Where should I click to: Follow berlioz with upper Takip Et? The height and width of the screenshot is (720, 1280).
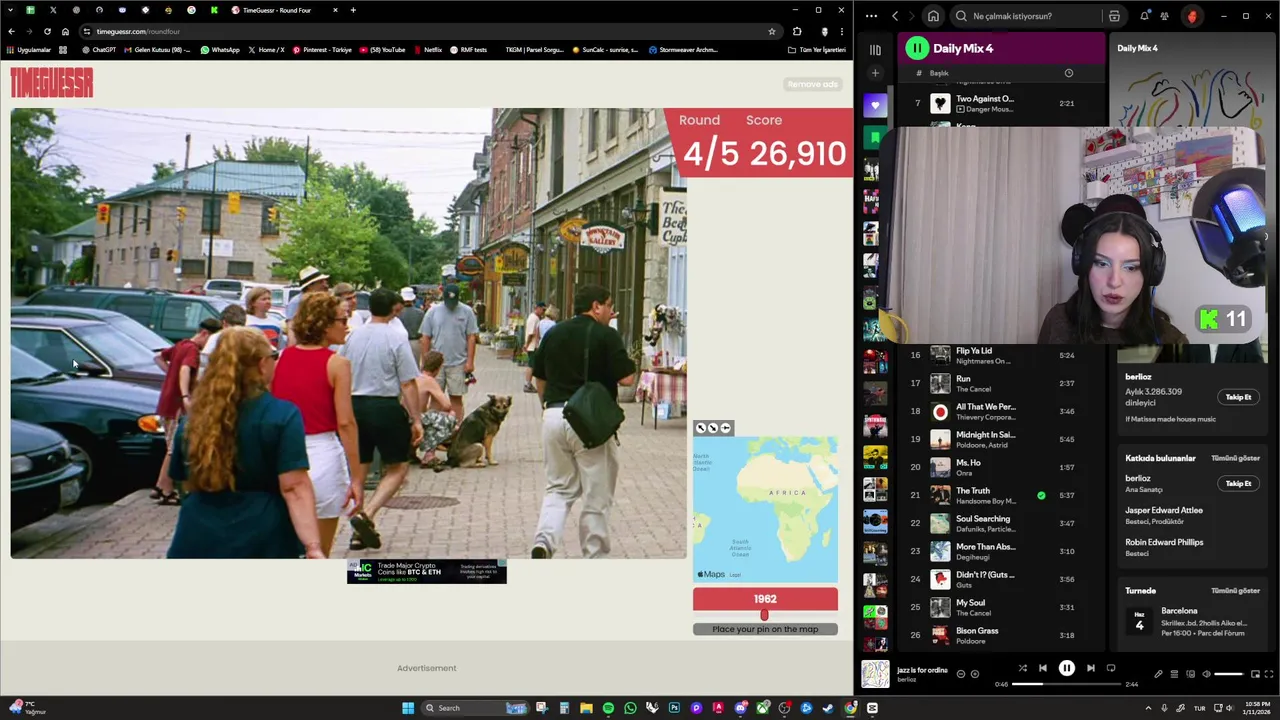1238,397
